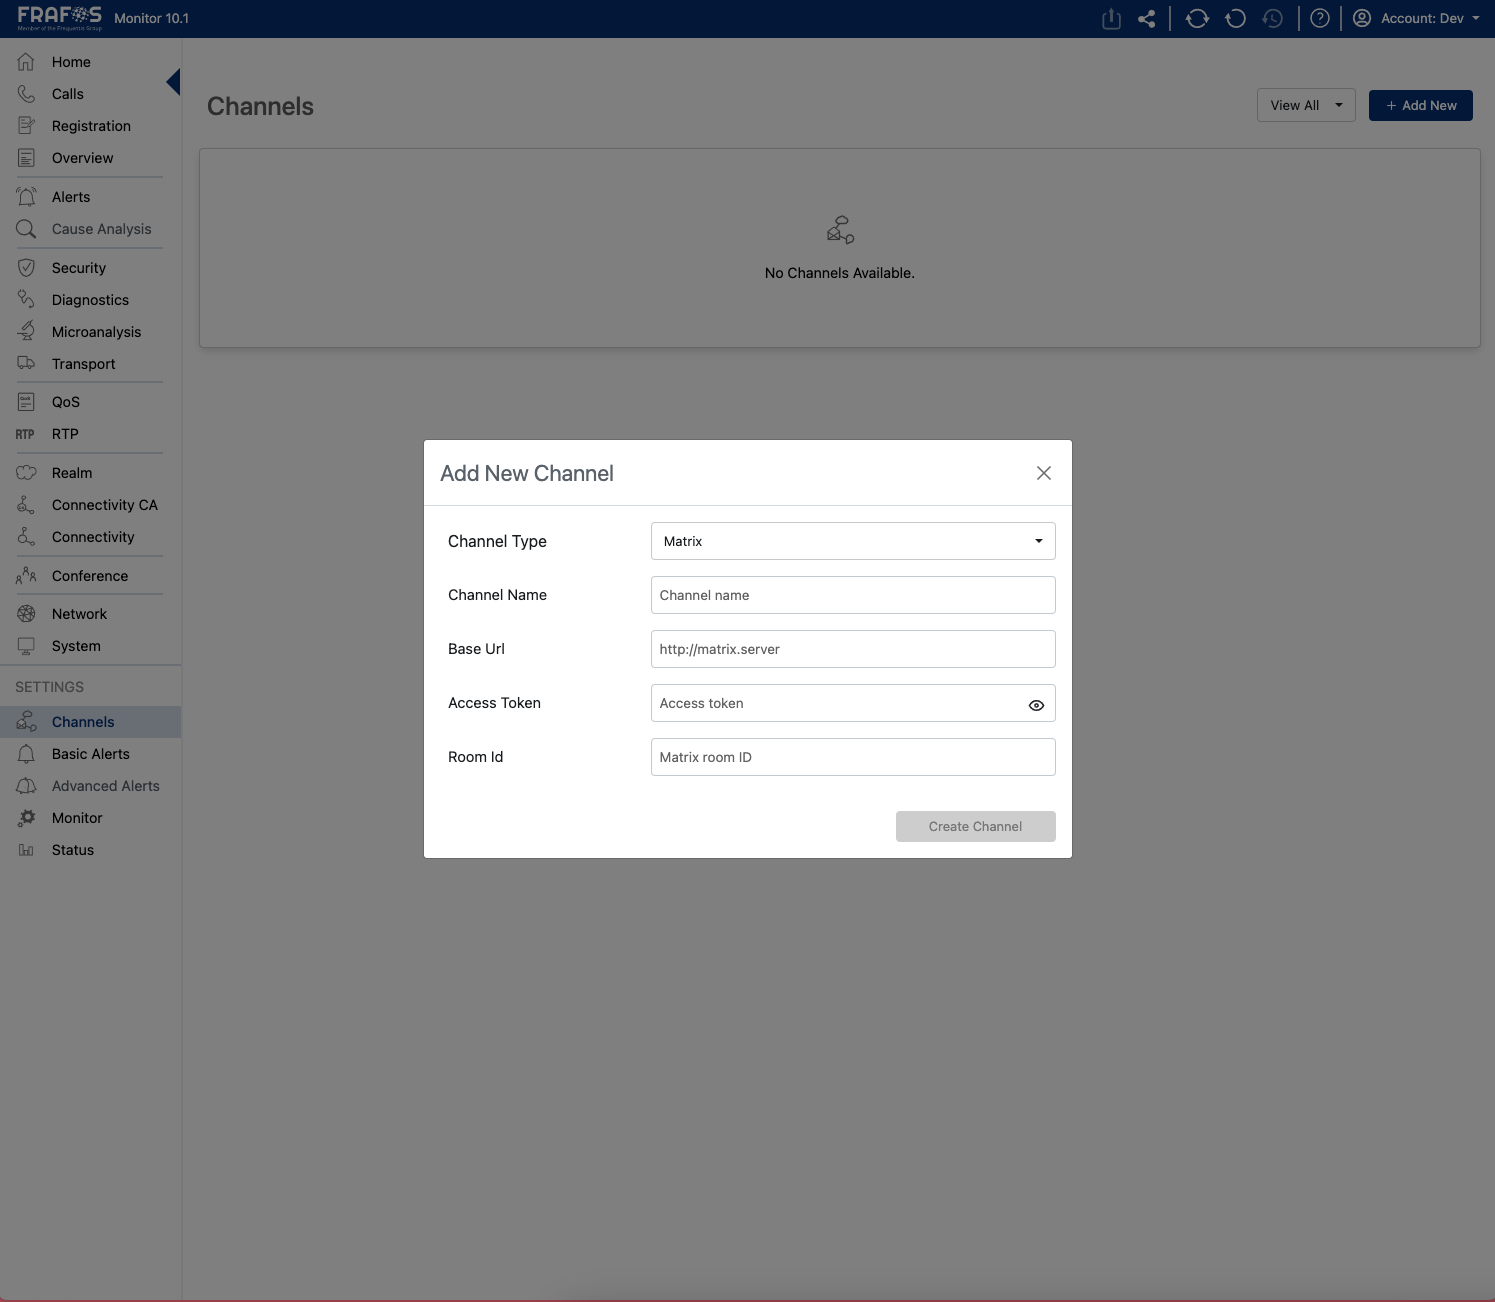Screen dimensions: 1495x1302
Task: Open Advanced Alerts settings
Action: pyautogui.click(x=90, y=786)
